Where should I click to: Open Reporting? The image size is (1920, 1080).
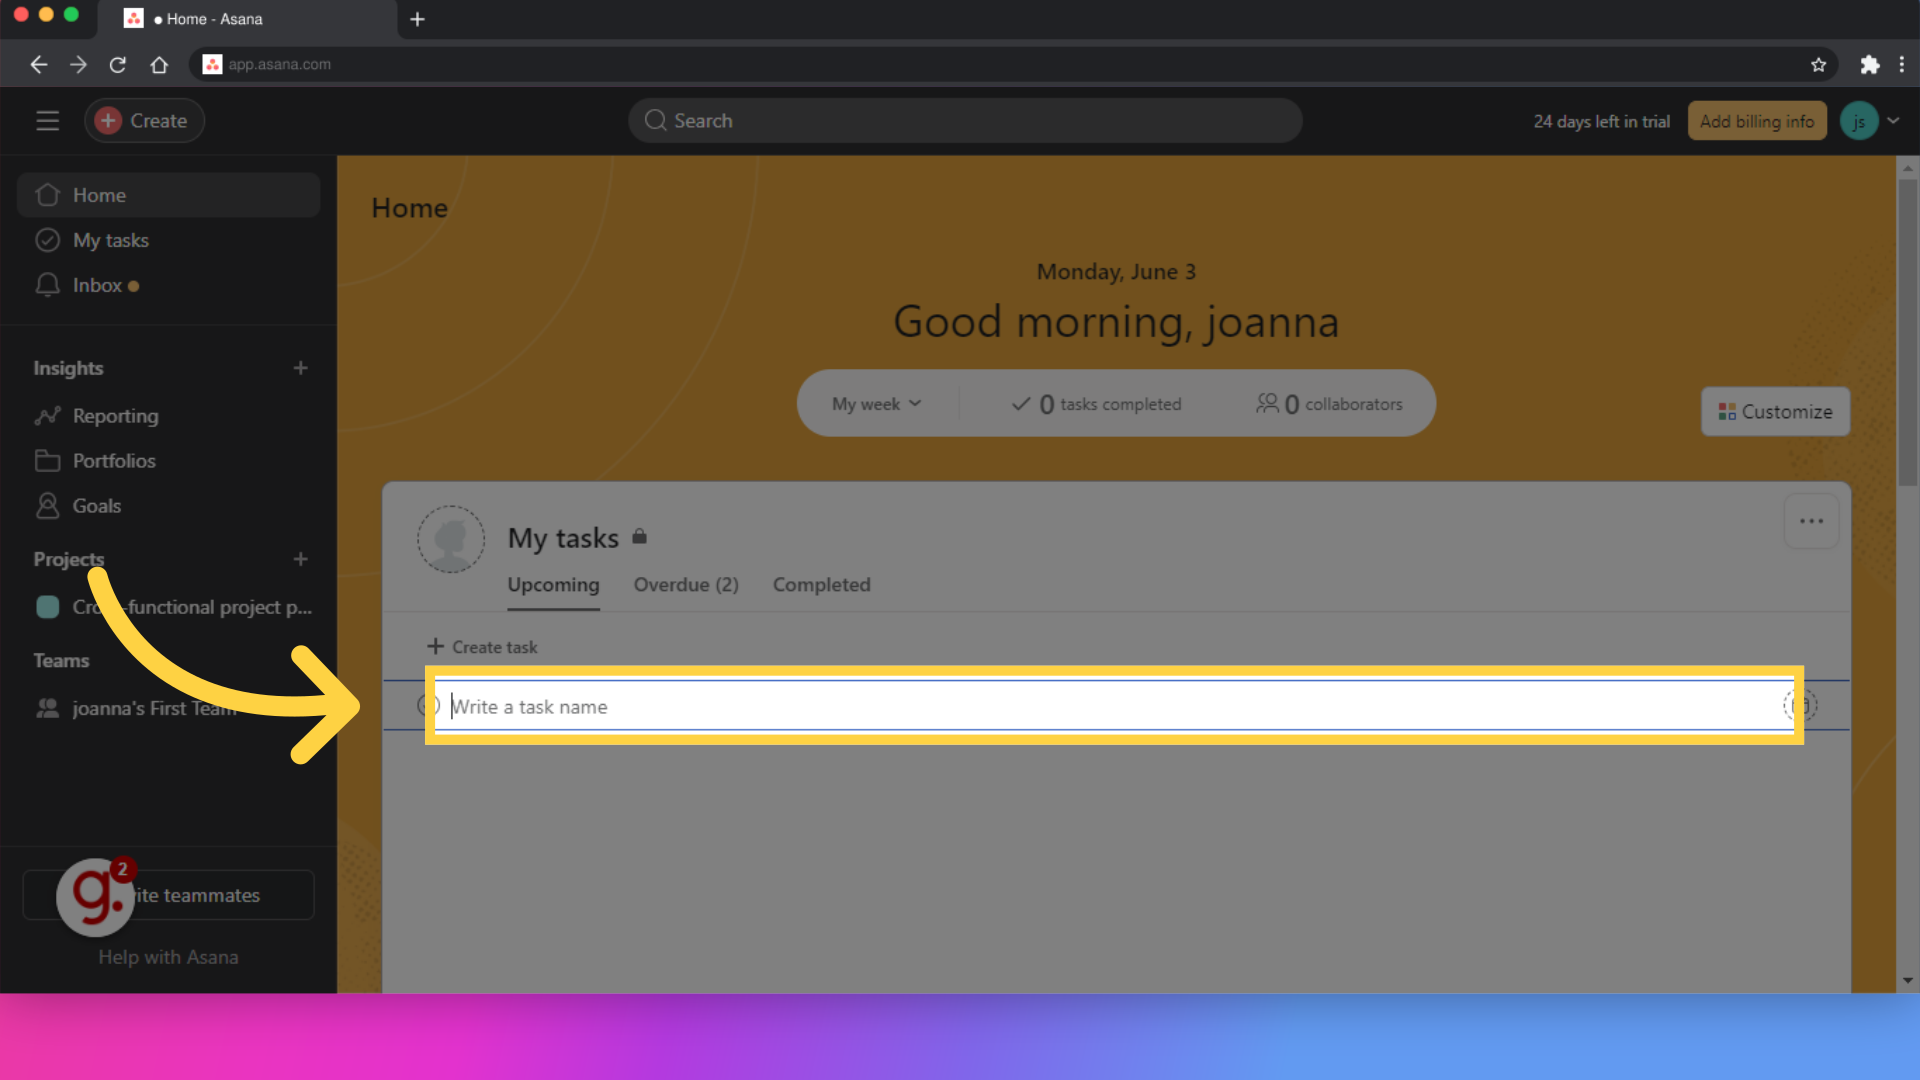pos(168,416)
